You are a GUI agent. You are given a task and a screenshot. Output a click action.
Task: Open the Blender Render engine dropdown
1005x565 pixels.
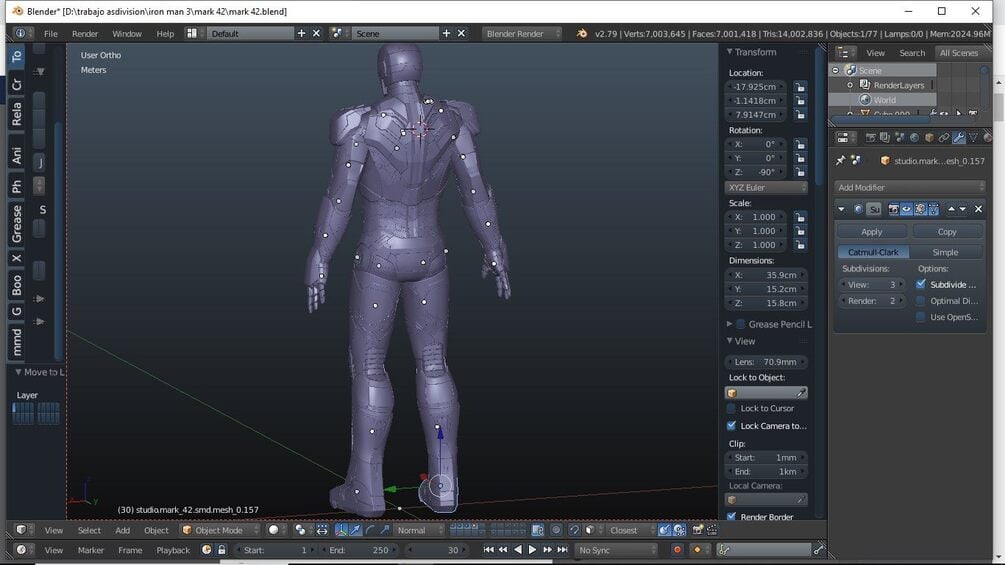522,33
